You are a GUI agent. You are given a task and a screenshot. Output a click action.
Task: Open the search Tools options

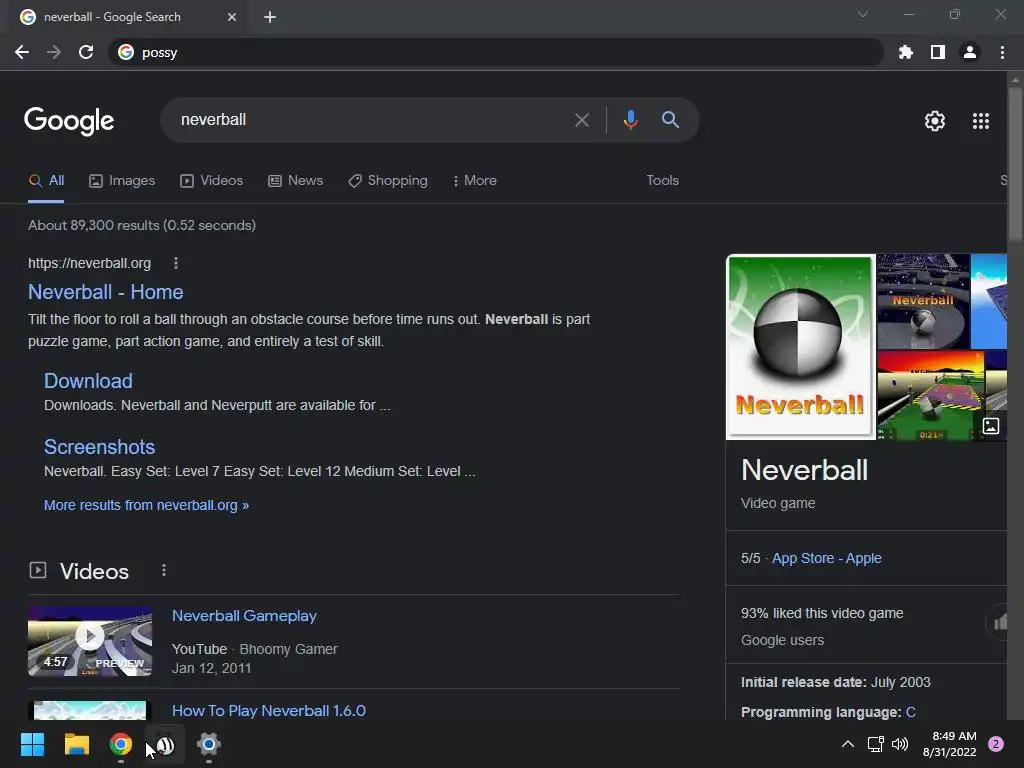pos(662,180)
